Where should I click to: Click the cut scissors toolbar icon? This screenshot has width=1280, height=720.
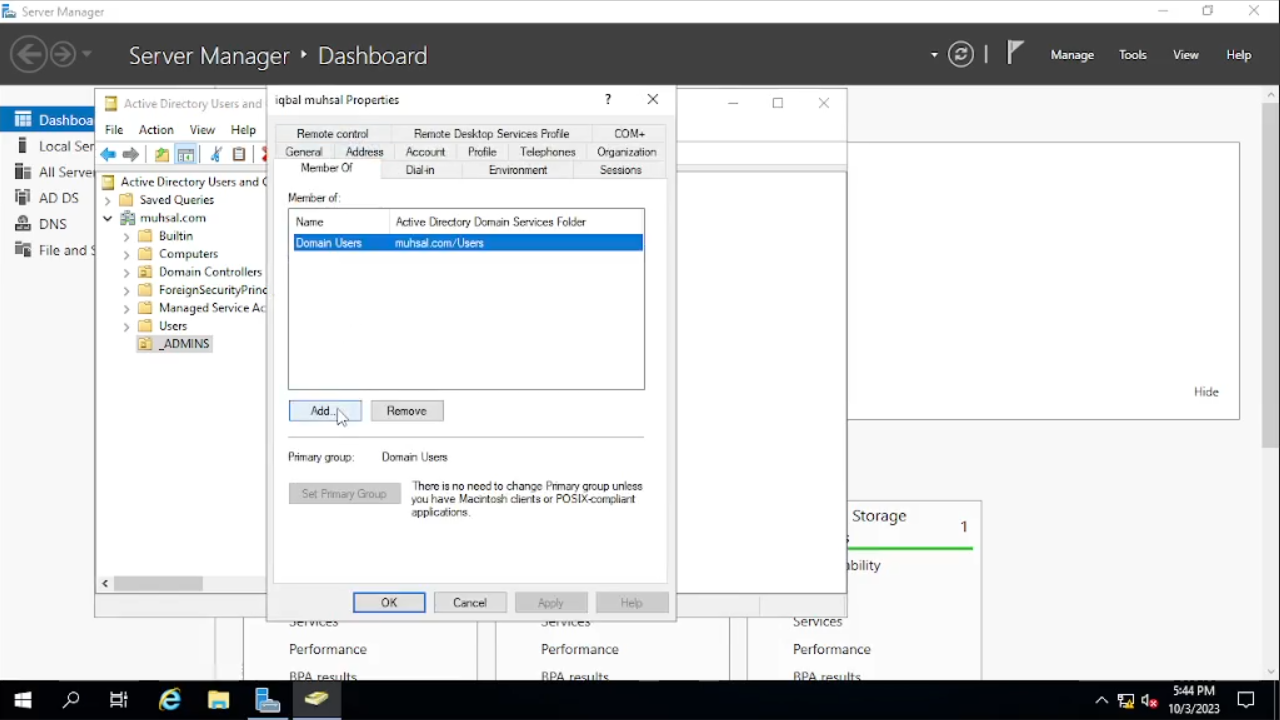[x=215, y=155]
